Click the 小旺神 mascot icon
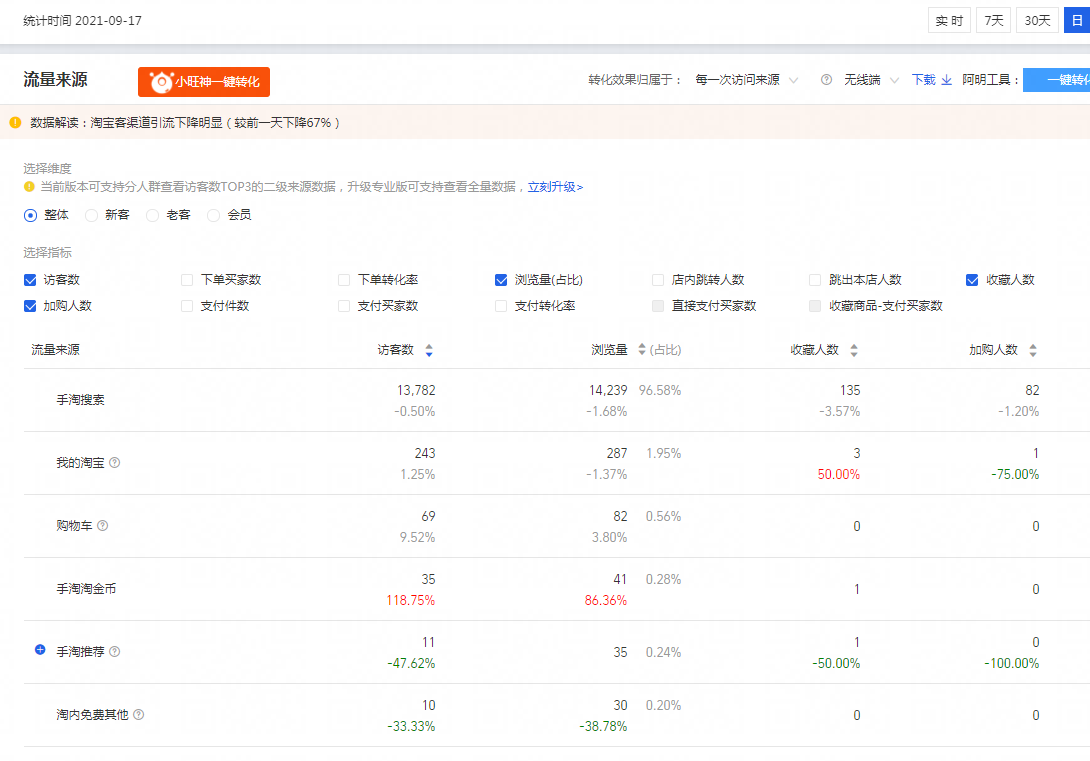 161,82
